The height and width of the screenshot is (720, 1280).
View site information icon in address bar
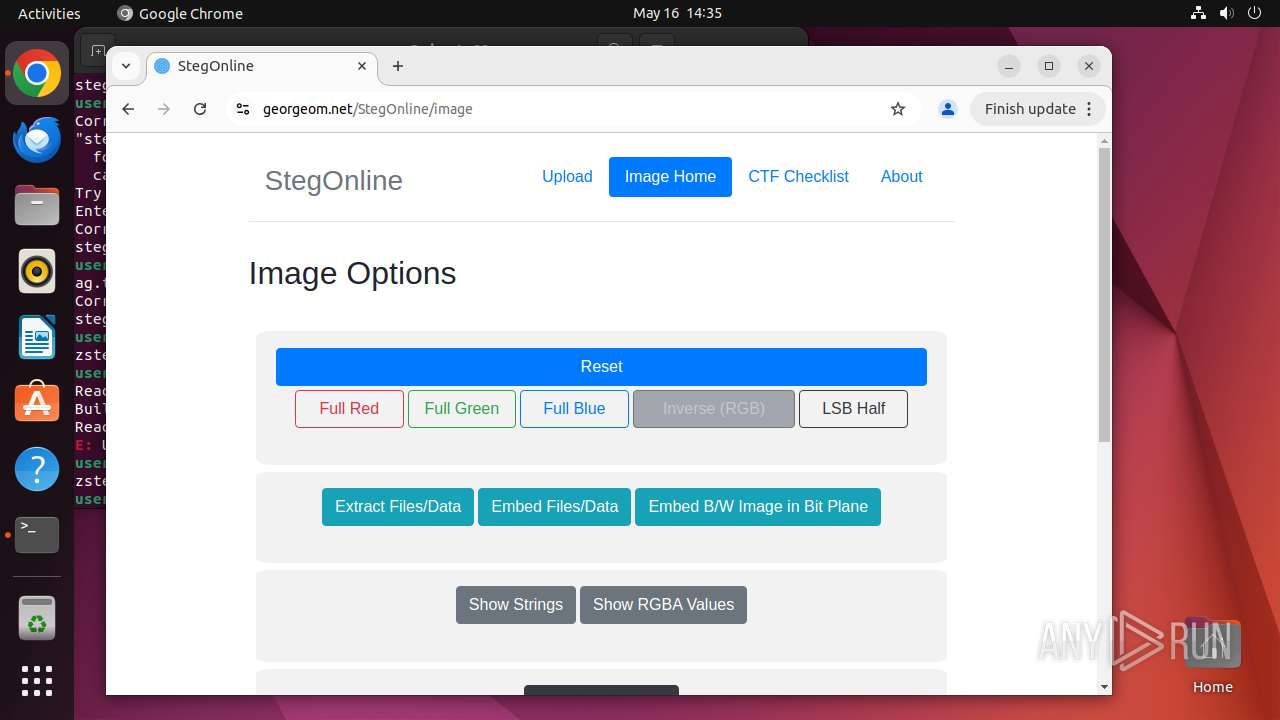[242, 109]
